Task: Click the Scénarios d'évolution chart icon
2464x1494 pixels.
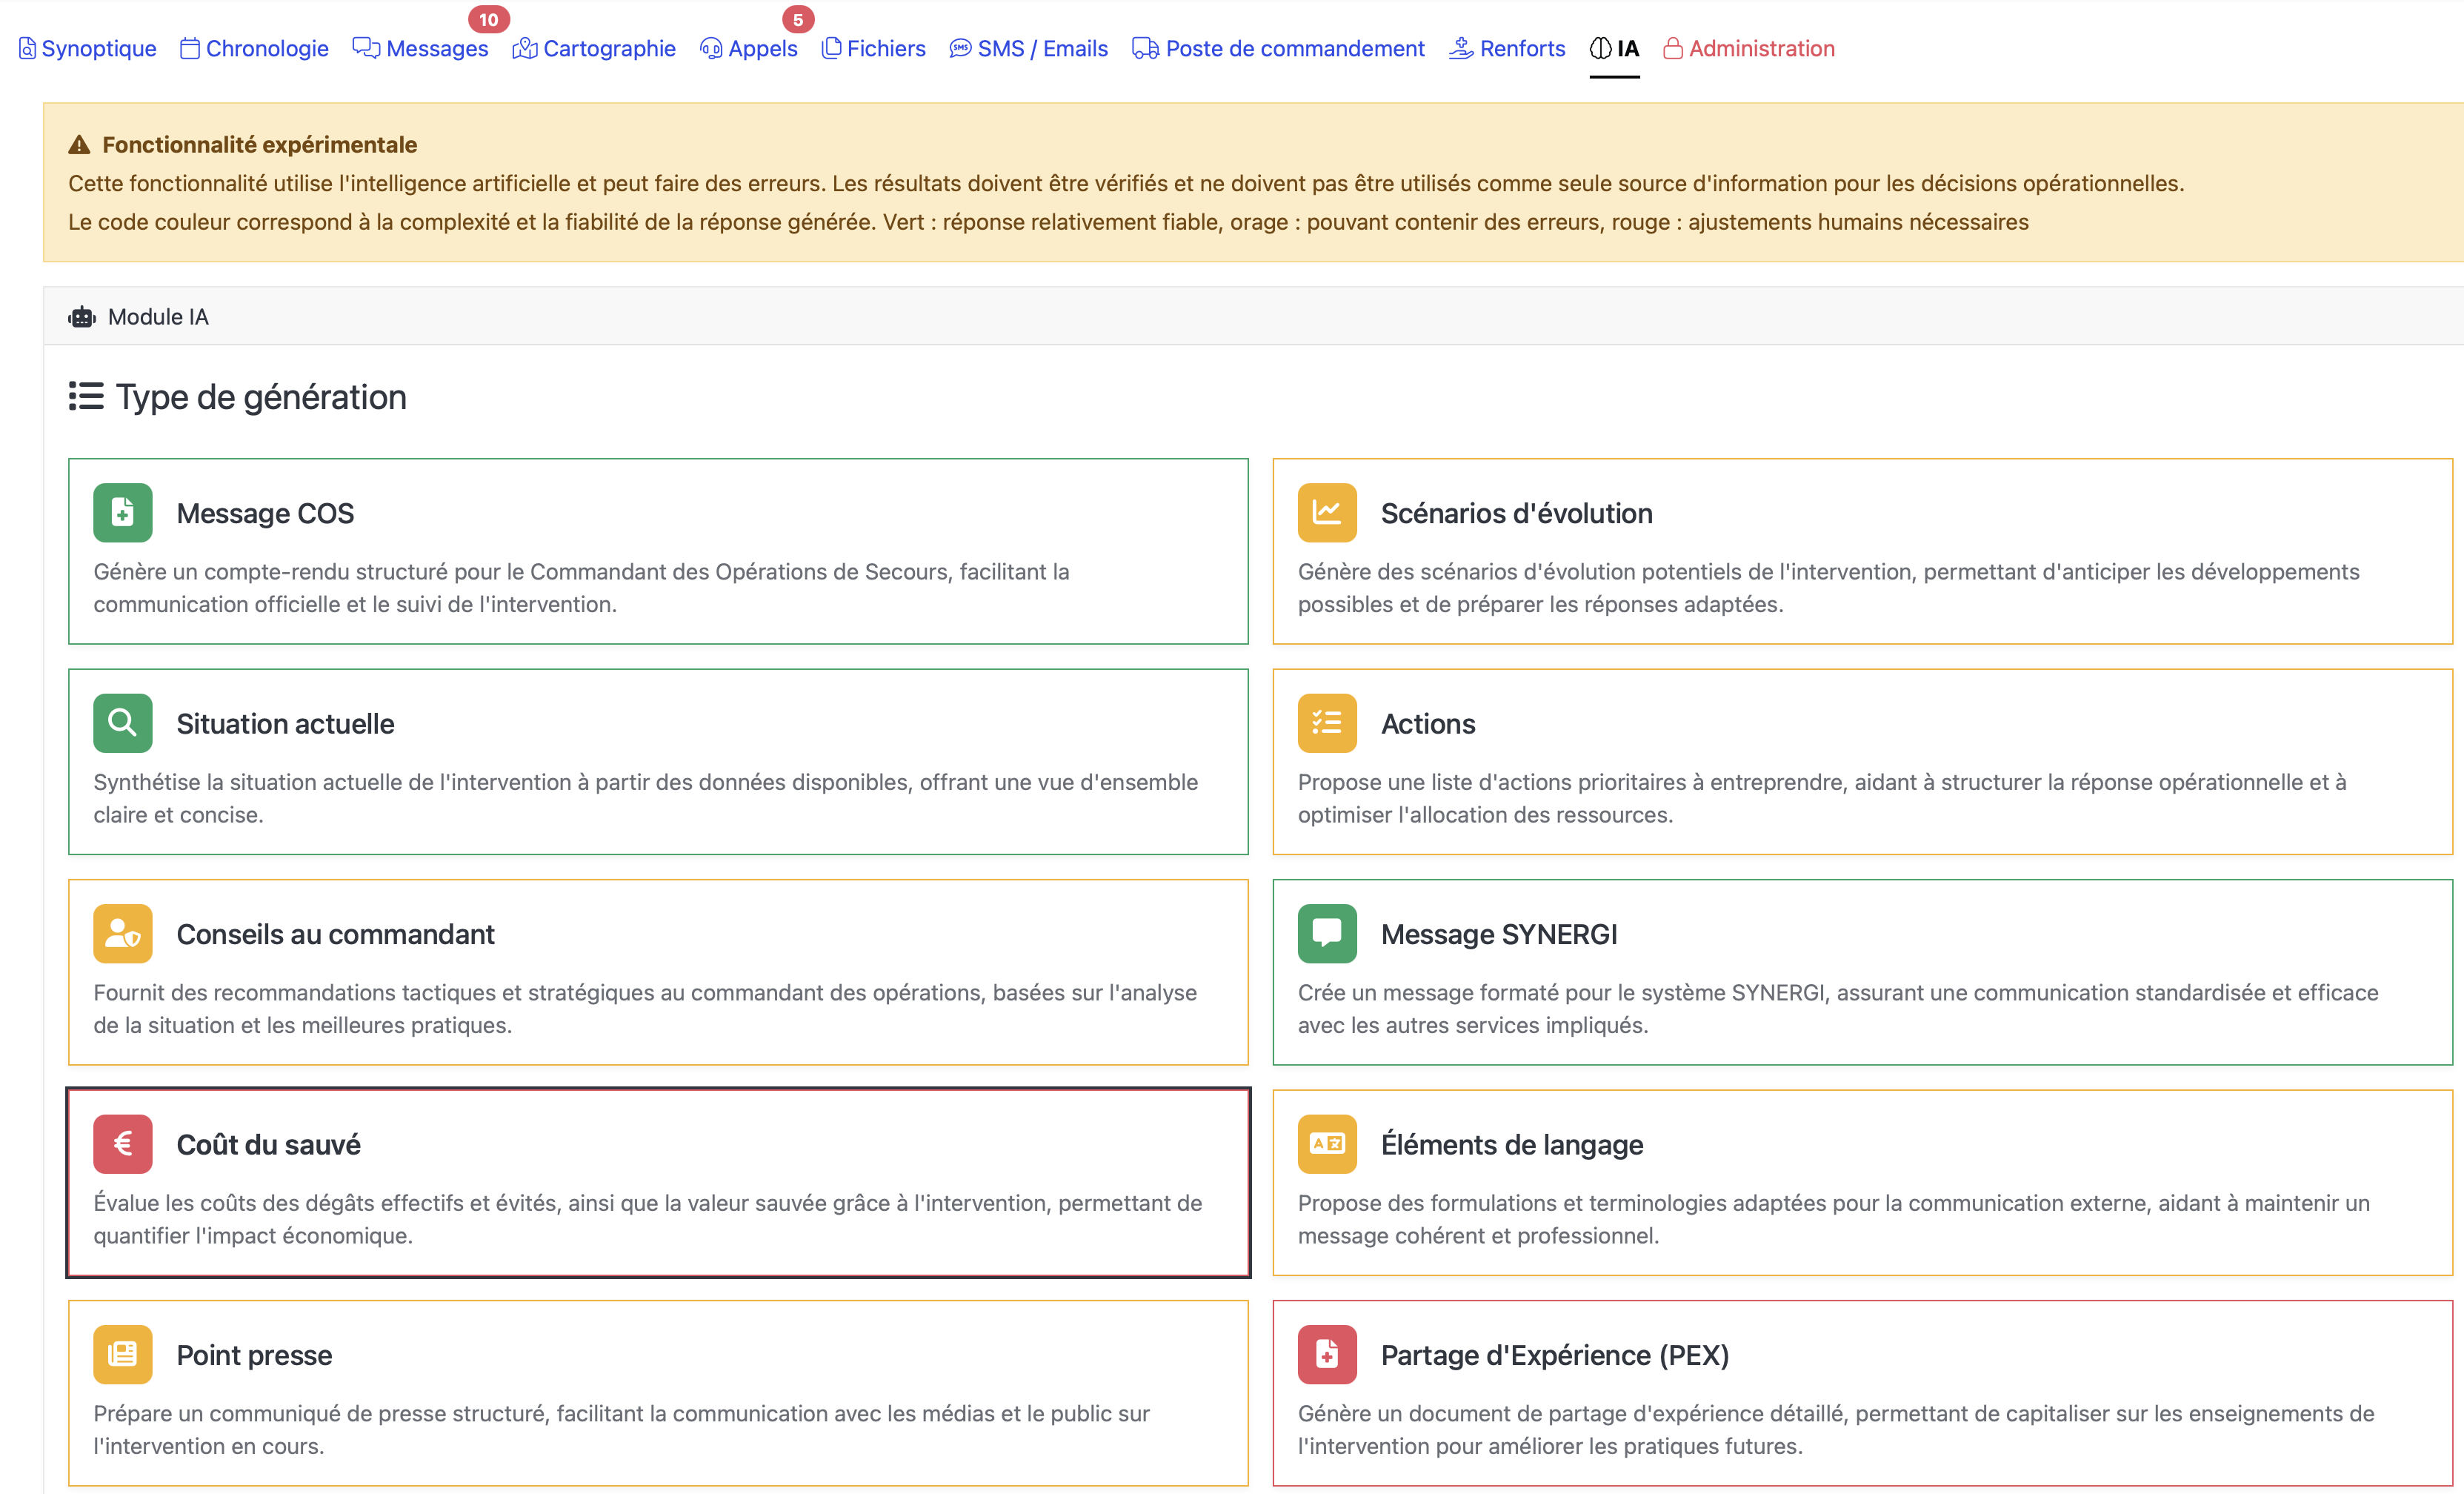Action: (x=1326, y=512)
